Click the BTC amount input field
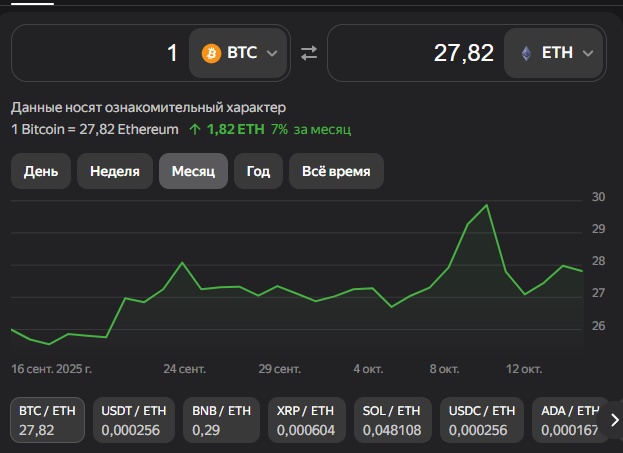 [x=100, y=53]
